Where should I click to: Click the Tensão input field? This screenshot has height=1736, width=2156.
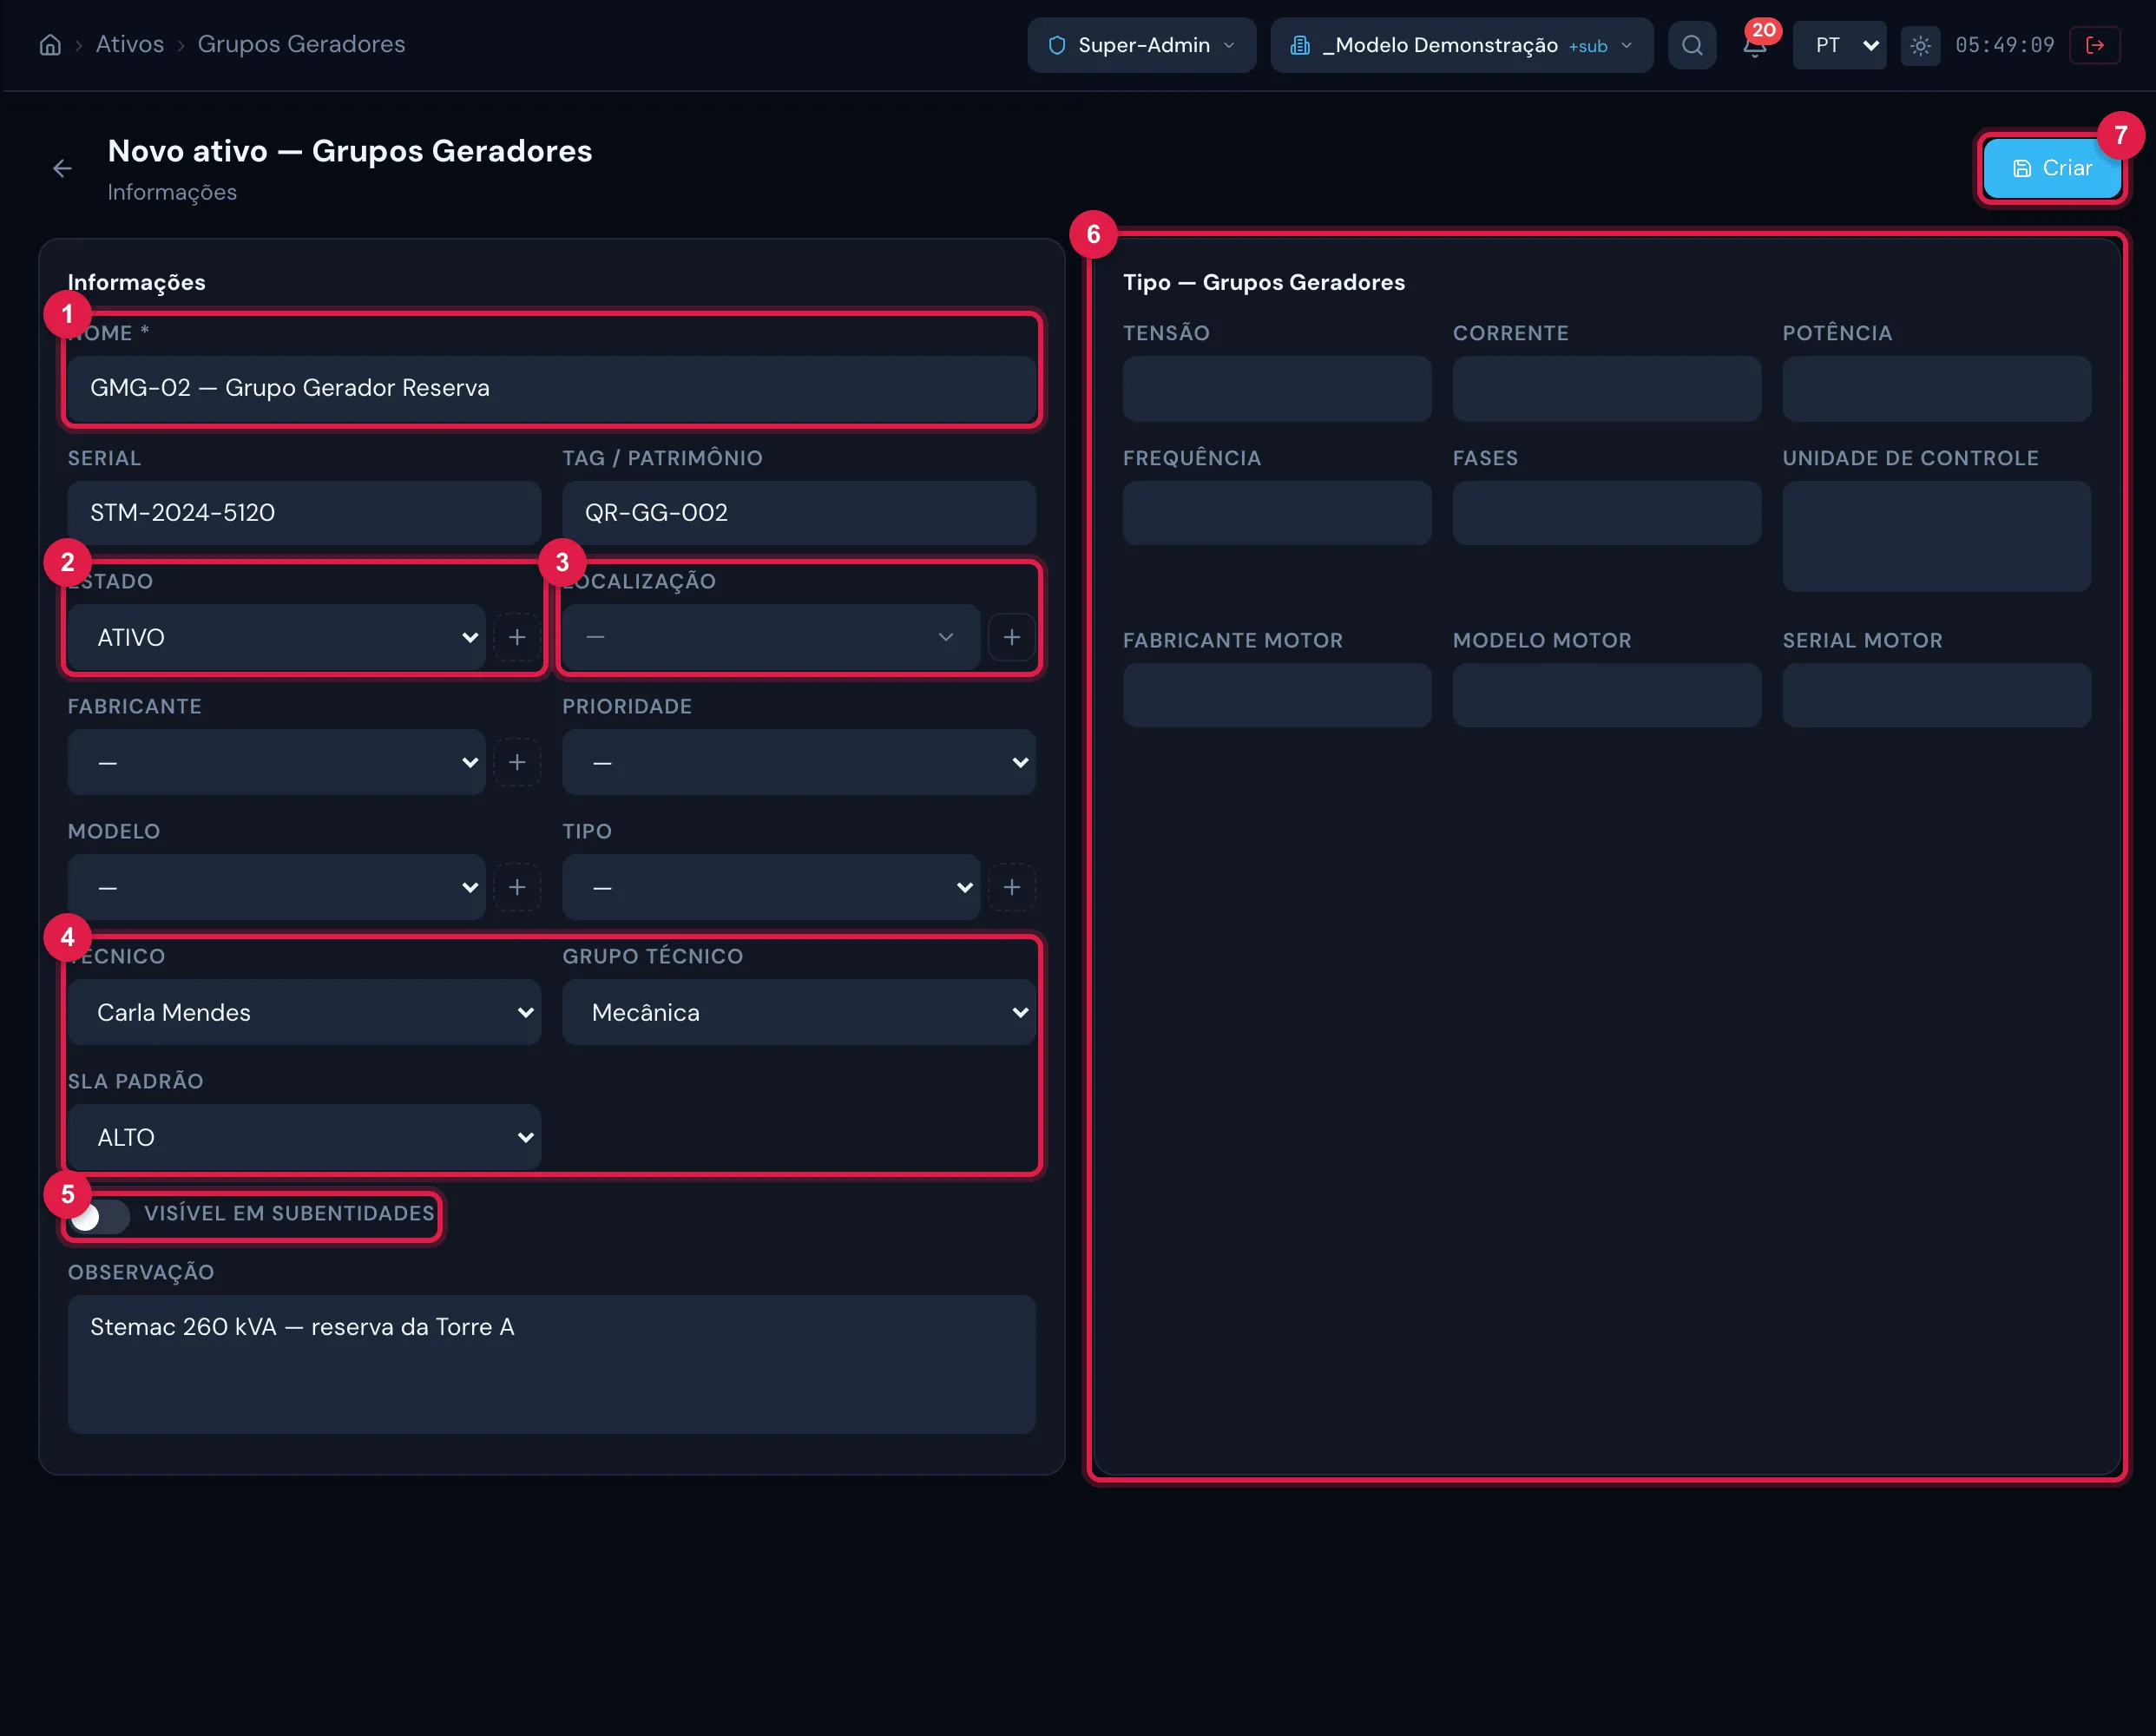tap(1277, 388)
